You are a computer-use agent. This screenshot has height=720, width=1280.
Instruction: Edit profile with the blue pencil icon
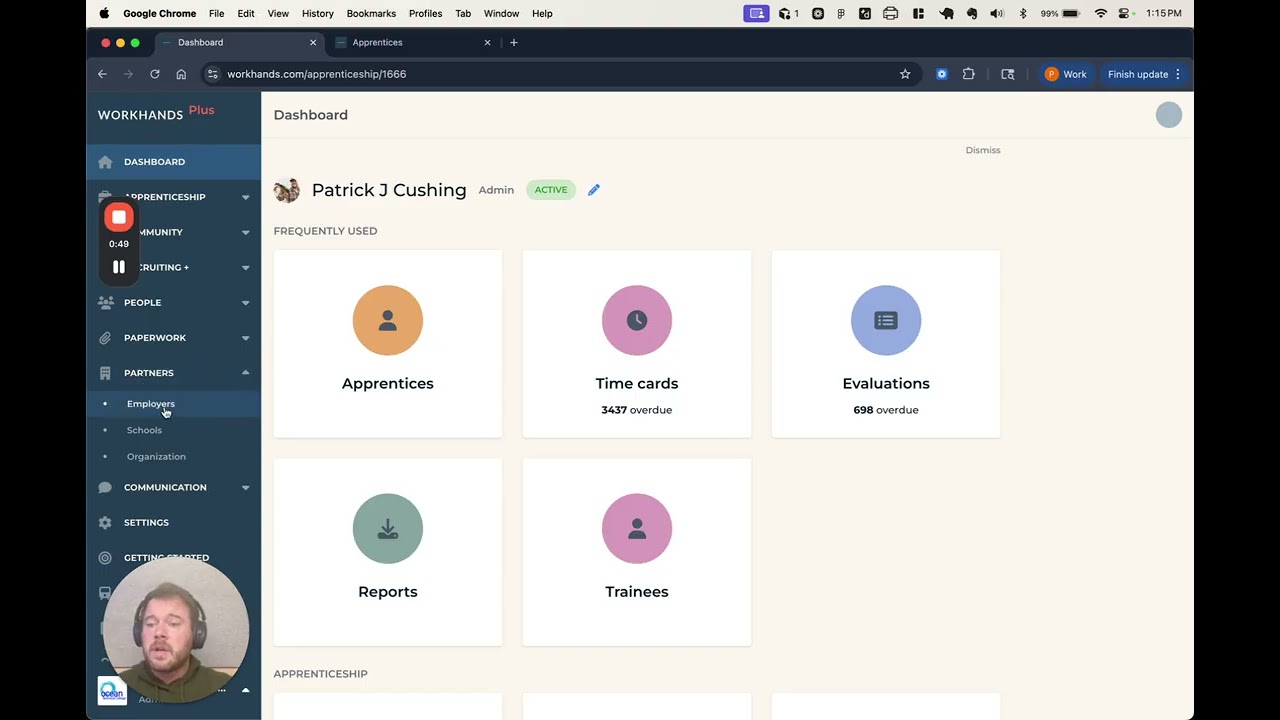pos(594,190)
